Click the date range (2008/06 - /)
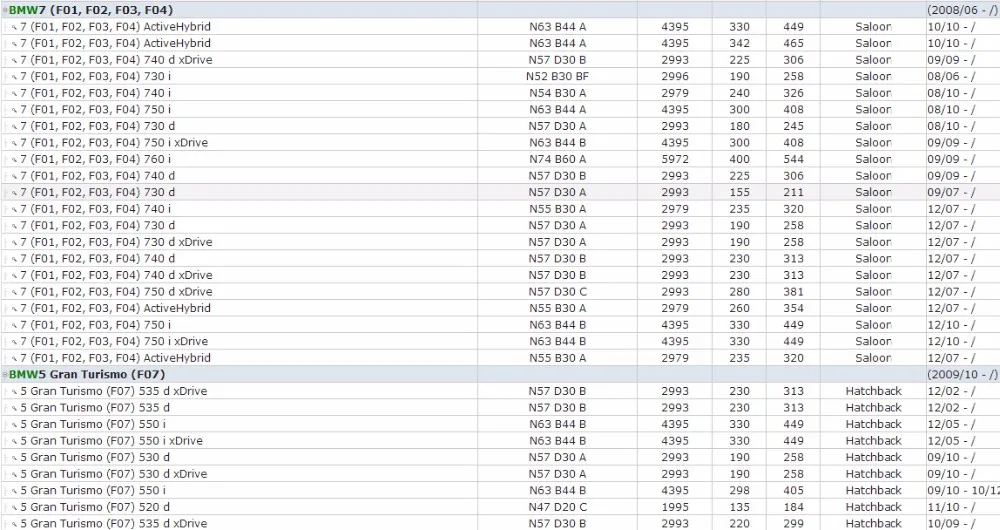Screen dimensions: 1000x530 click(x=962, y=10)
